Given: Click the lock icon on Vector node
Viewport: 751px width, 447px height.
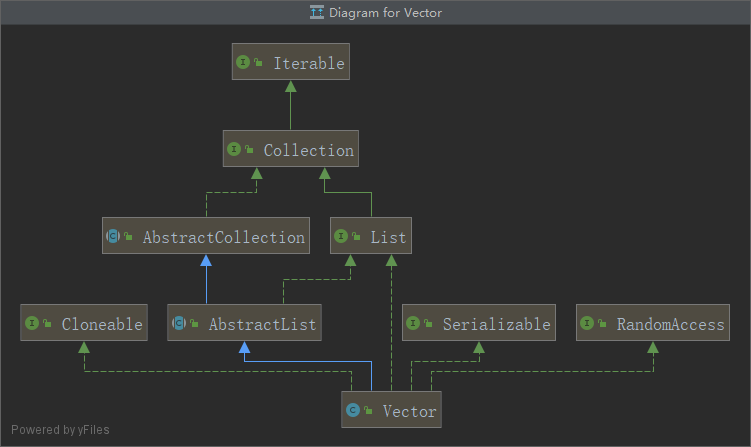Looking at the screenshot, I should tap(368, 411).
